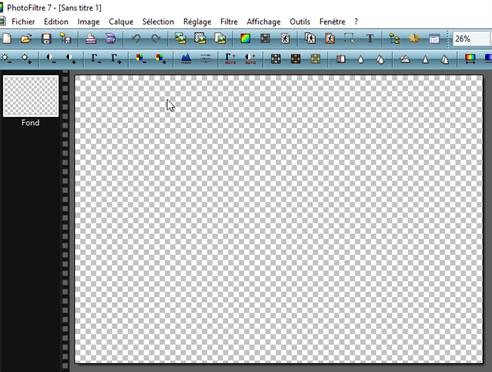Apply the sepia old-photo filter icon

click(x=295, y=59)
